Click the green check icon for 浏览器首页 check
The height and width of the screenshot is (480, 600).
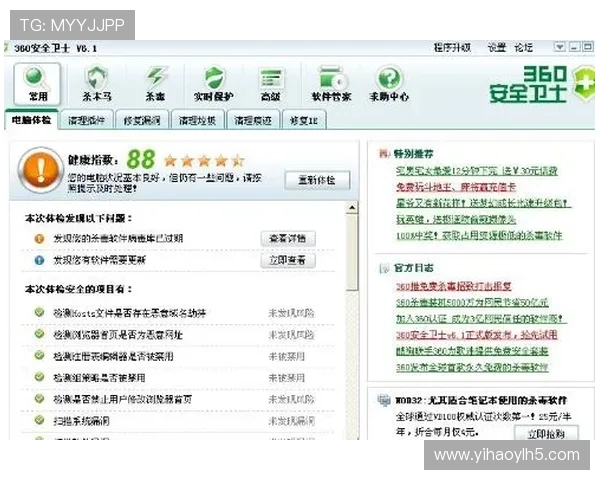click(39, 334)
